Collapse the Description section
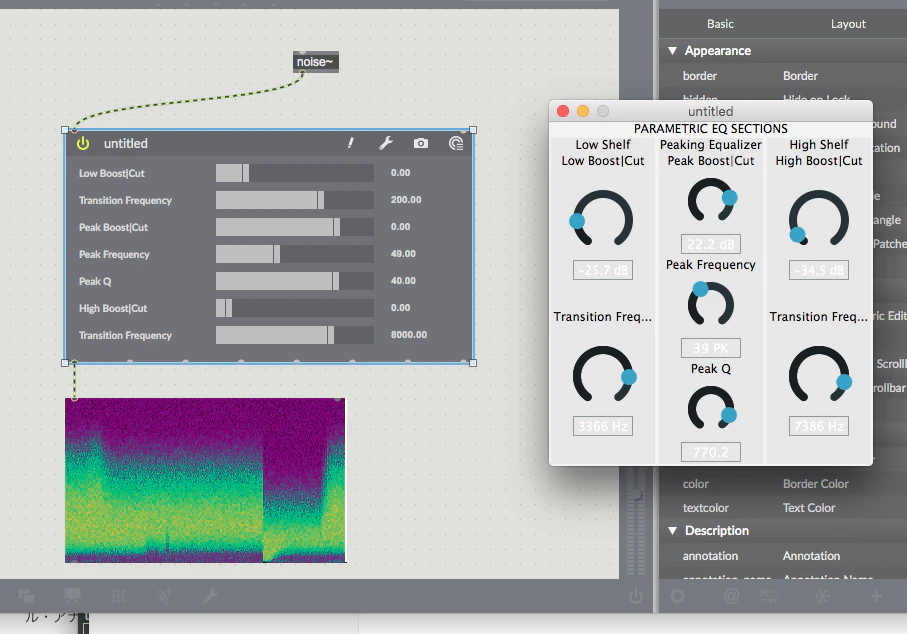Viewport: 907px width, 634px height. click(672, 530)
